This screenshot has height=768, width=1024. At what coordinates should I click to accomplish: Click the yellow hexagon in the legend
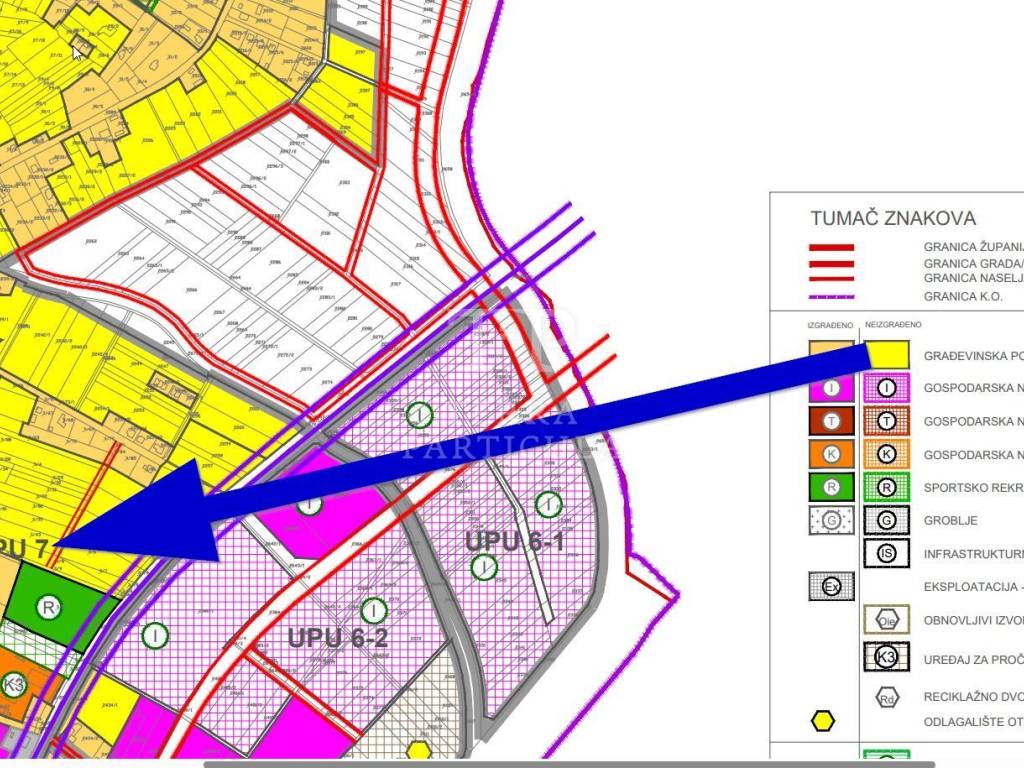tap(822, 720)
